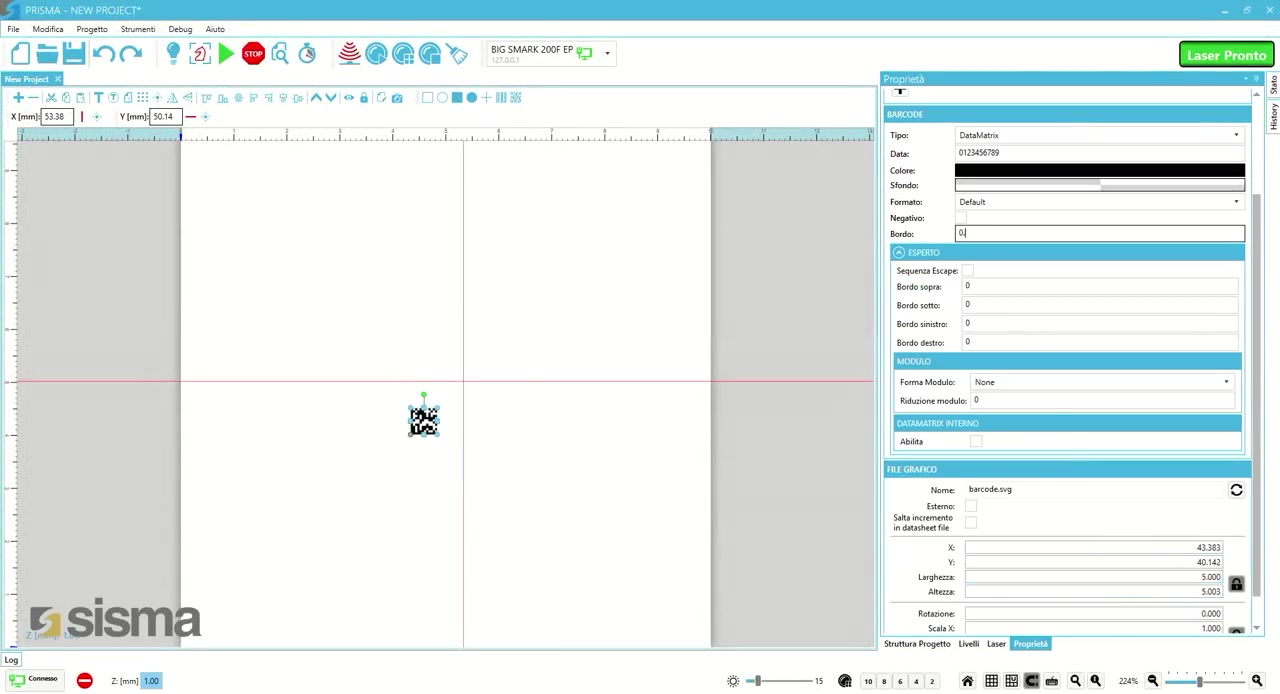Tick the Sequenza Escape checkbox
The height and width of the screenshot is (694, 1280).
[x=967, y=271]
